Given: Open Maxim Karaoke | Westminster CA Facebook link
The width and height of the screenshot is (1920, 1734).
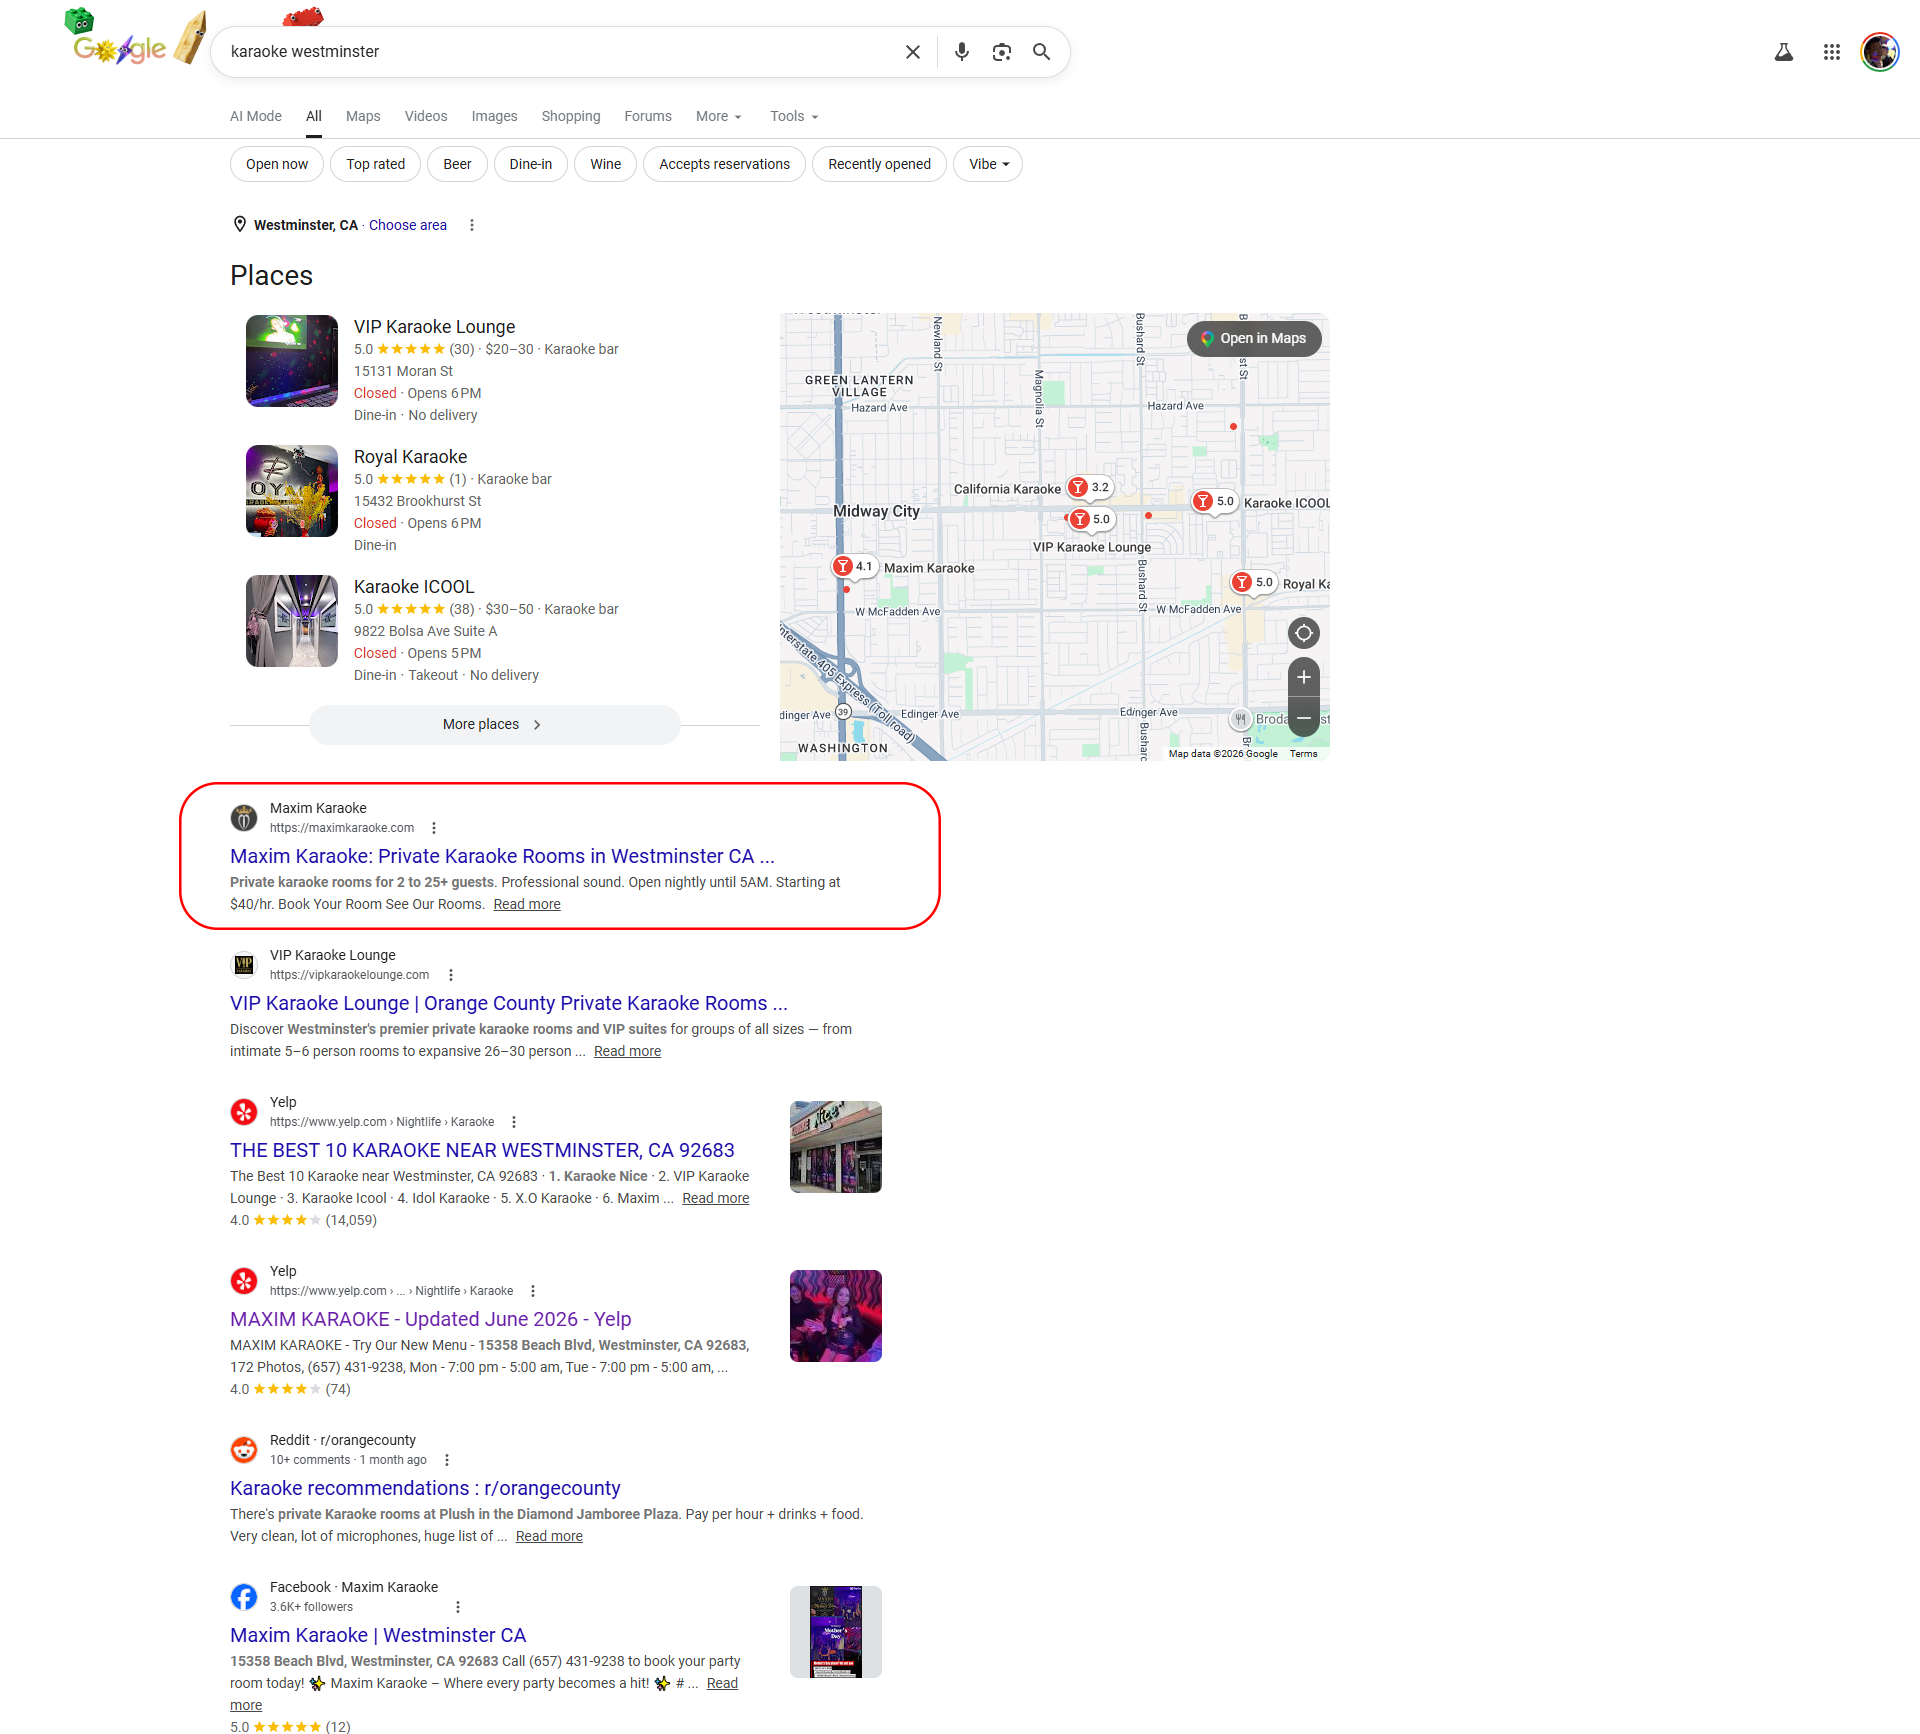Looking at the screenshot, I should tap(378, 1635).
